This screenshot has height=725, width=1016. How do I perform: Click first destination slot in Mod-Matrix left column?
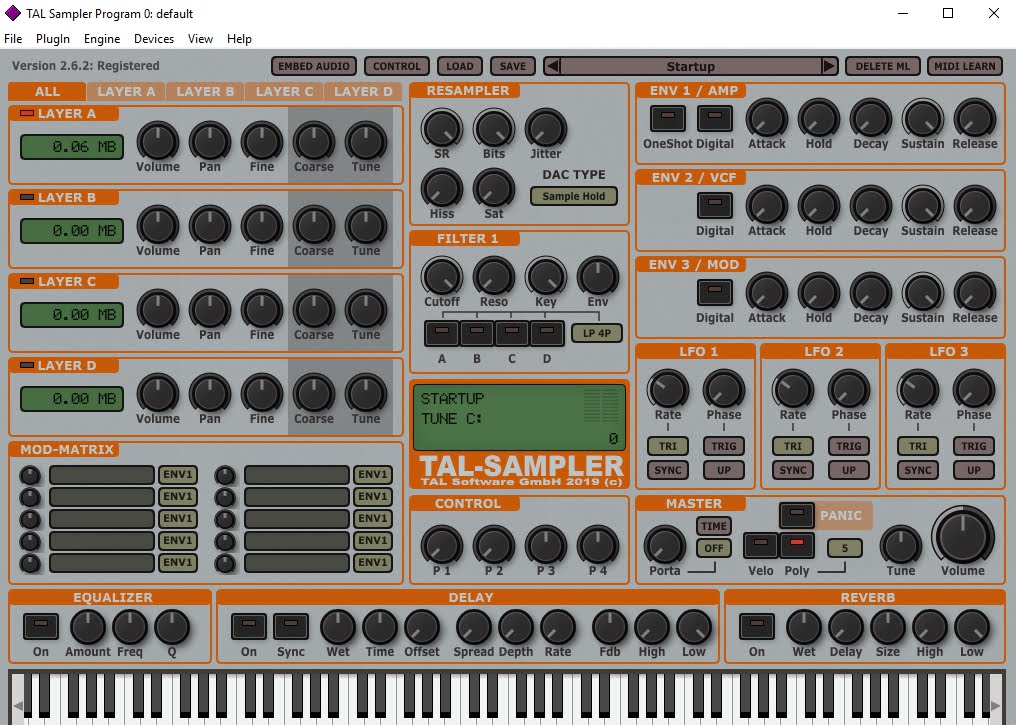click(102, 475)
